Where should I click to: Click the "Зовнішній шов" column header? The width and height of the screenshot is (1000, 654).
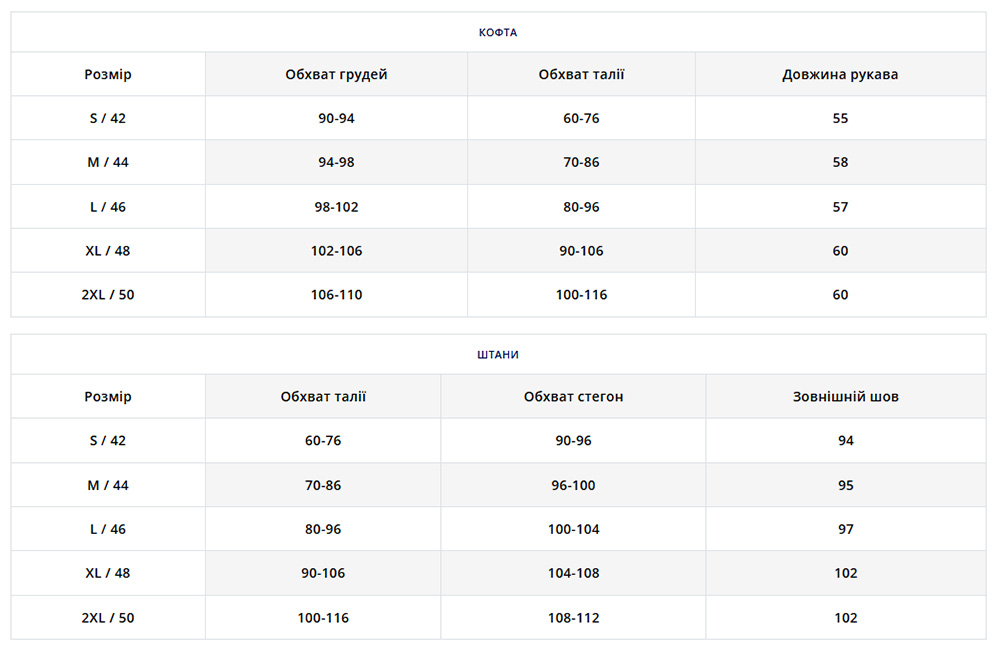(845, 397)
